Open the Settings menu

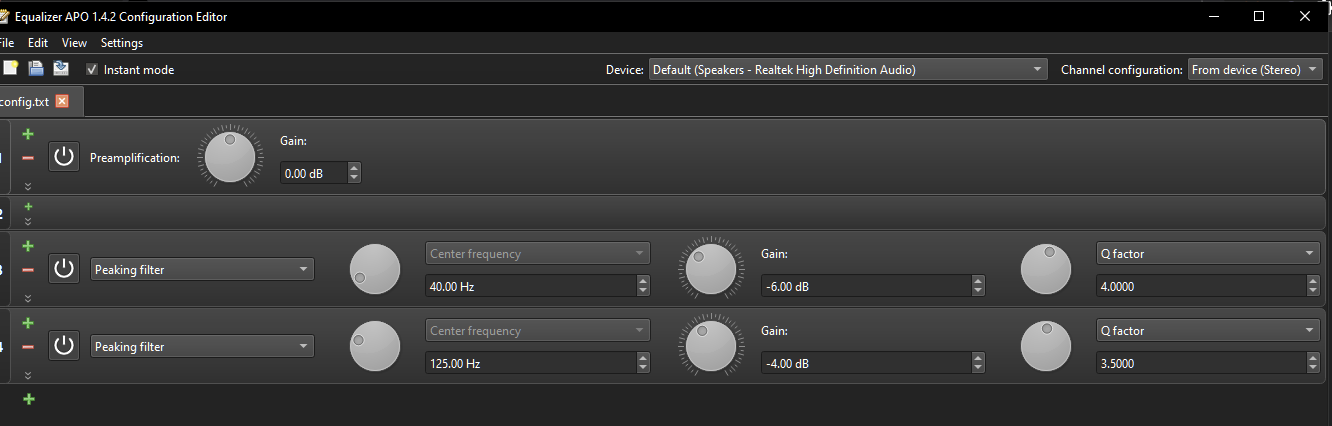point(122,43)
